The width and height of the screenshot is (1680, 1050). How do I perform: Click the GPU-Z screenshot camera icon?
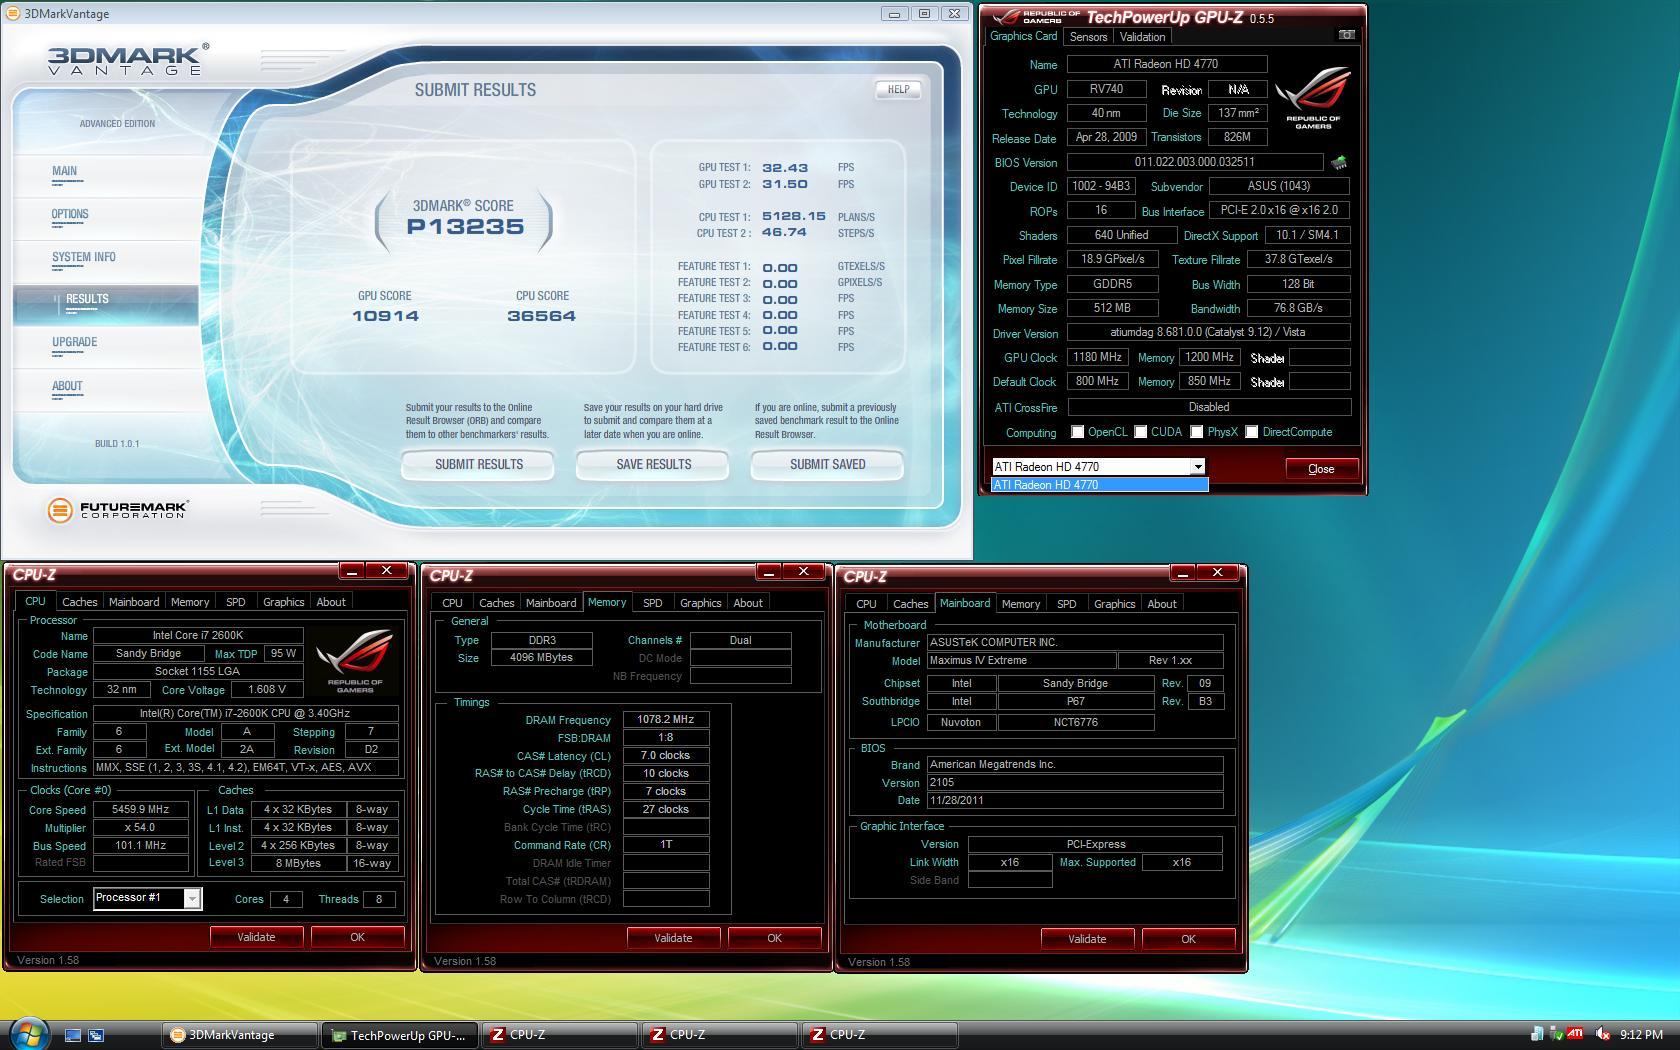coord(1346,35)
